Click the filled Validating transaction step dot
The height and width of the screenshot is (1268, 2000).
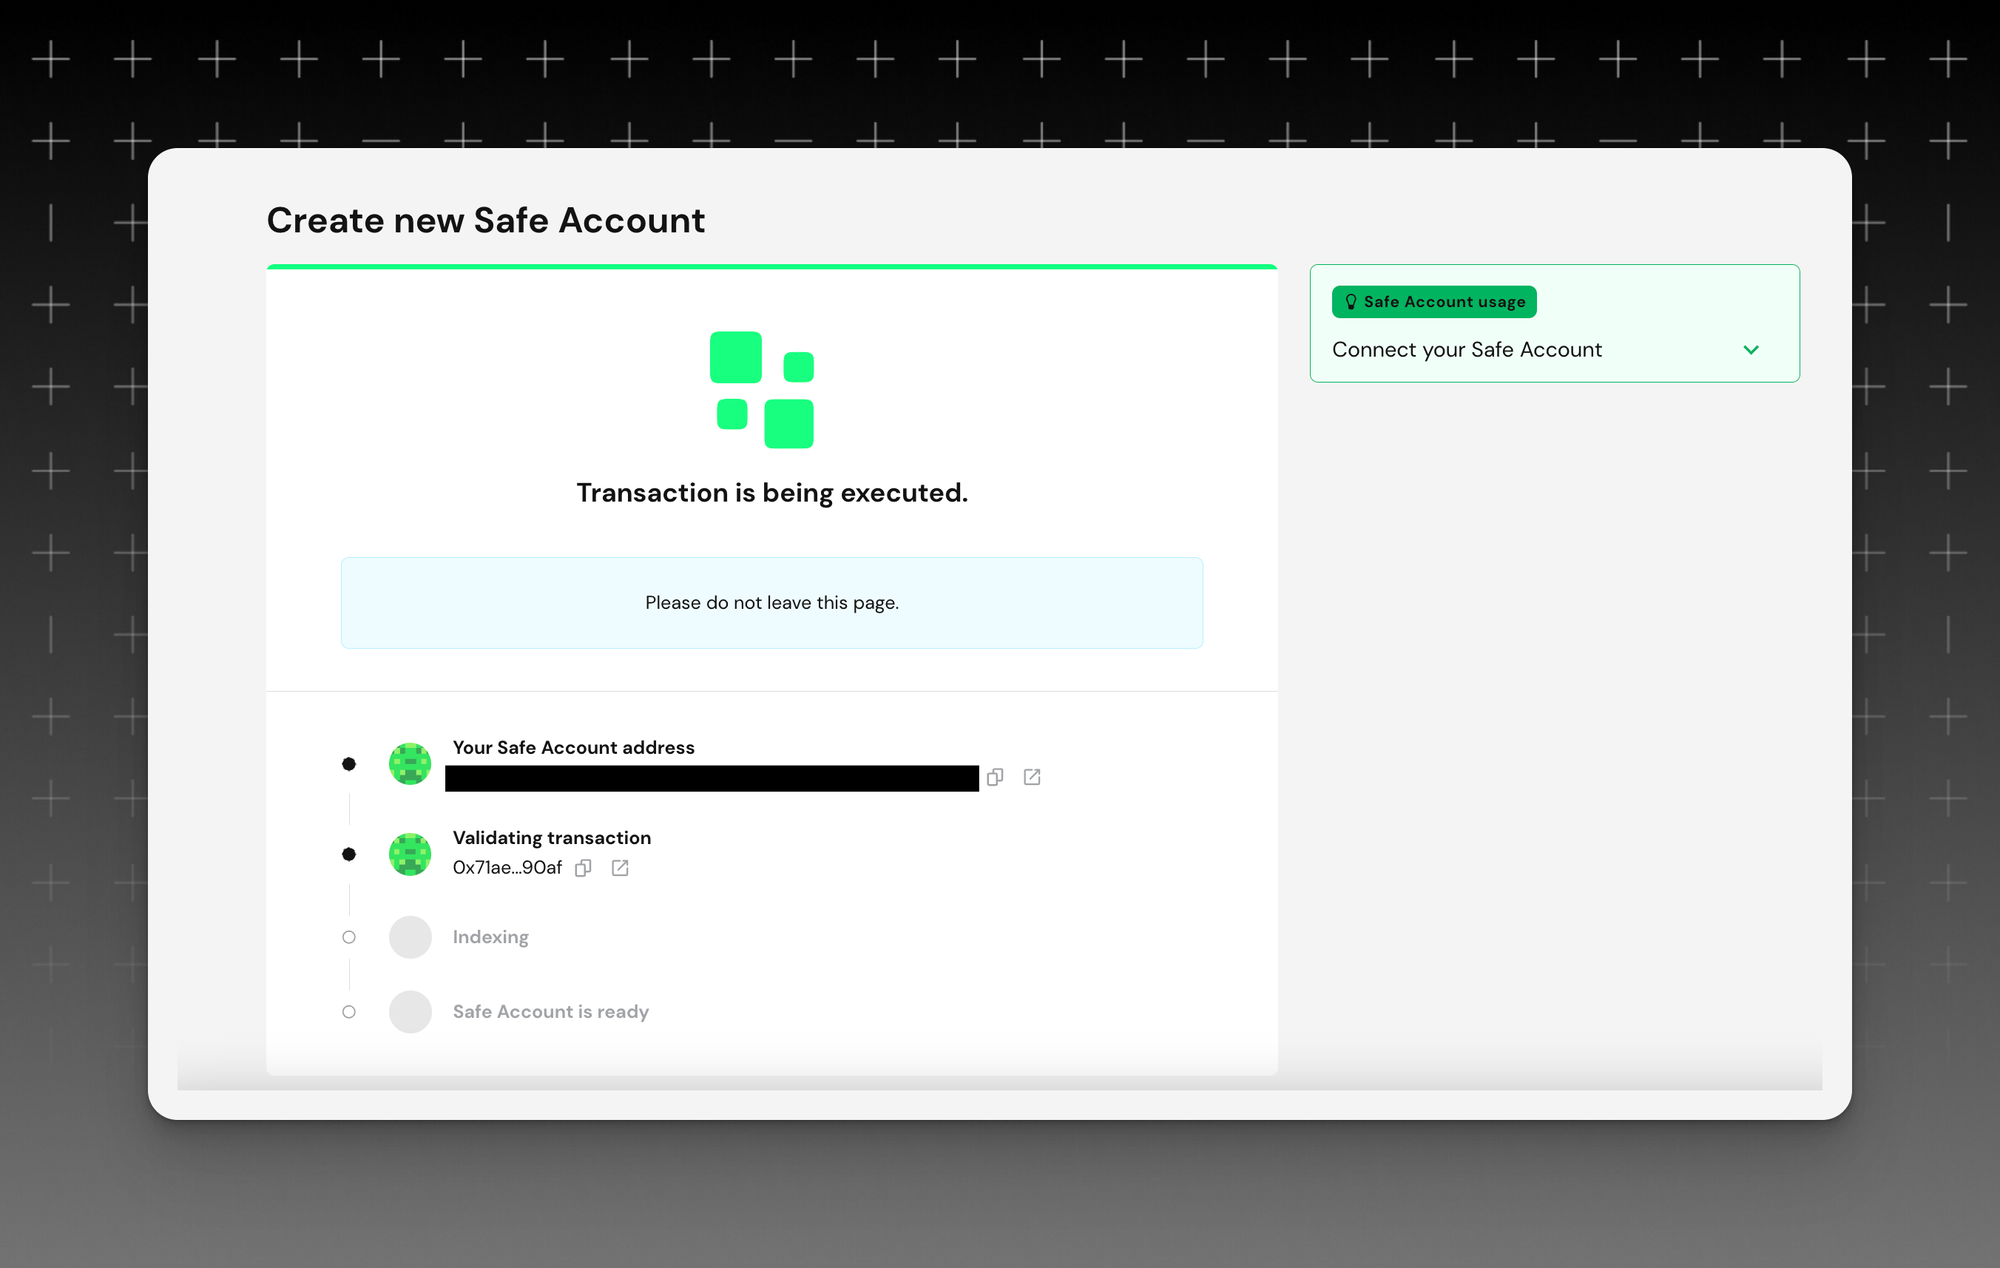click(x=349, y=854)
